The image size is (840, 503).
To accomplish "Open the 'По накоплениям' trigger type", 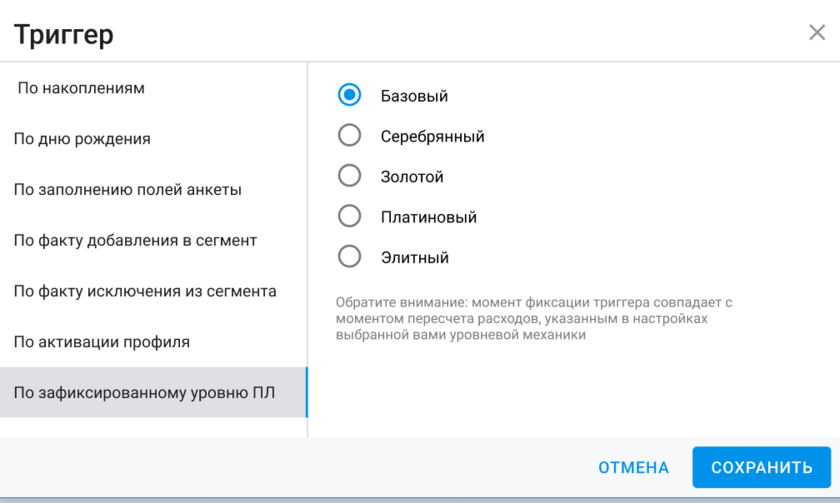I will click(82, 88).
